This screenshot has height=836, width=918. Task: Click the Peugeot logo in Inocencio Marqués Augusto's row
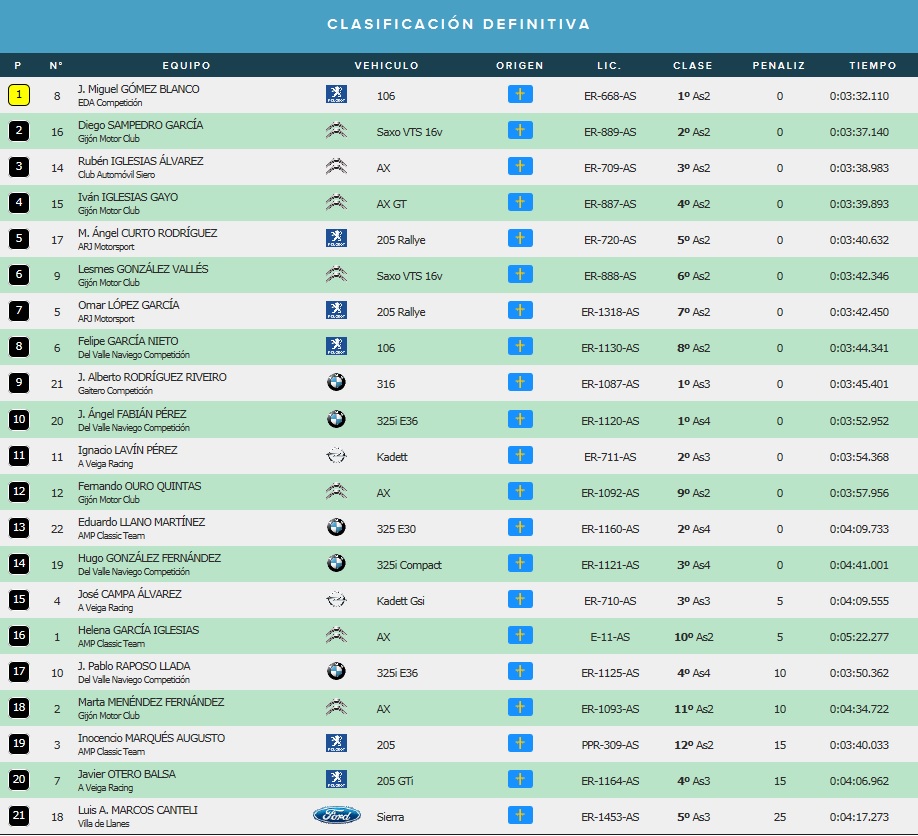(x=336, y=743)
